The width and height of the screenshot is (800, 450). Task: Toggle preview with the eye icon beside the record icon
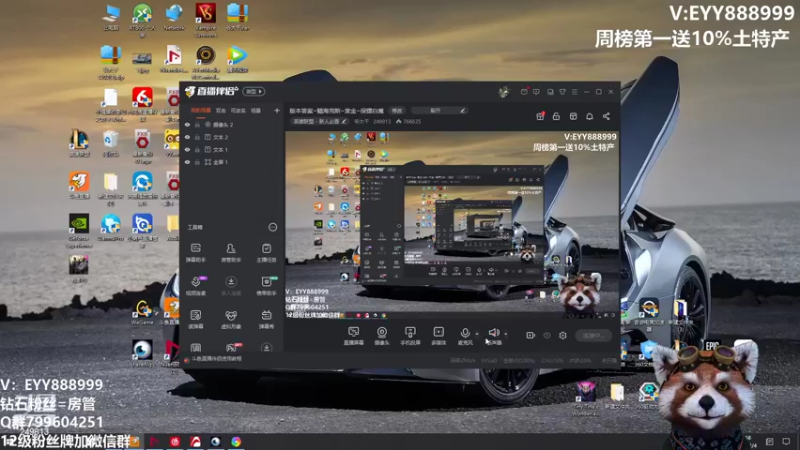(x=547, y=335)
